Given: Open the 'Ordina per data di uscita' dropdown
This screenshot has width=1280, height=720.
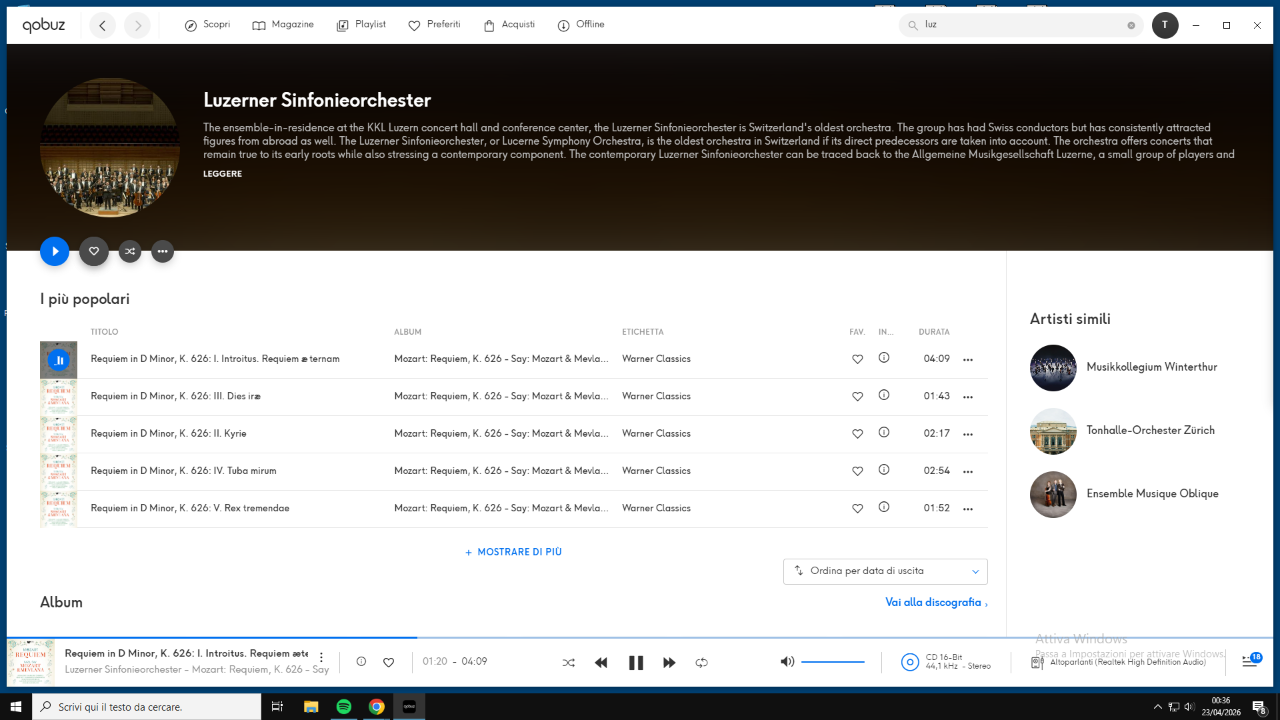Looking at the screenshot, I should [885, 571].
